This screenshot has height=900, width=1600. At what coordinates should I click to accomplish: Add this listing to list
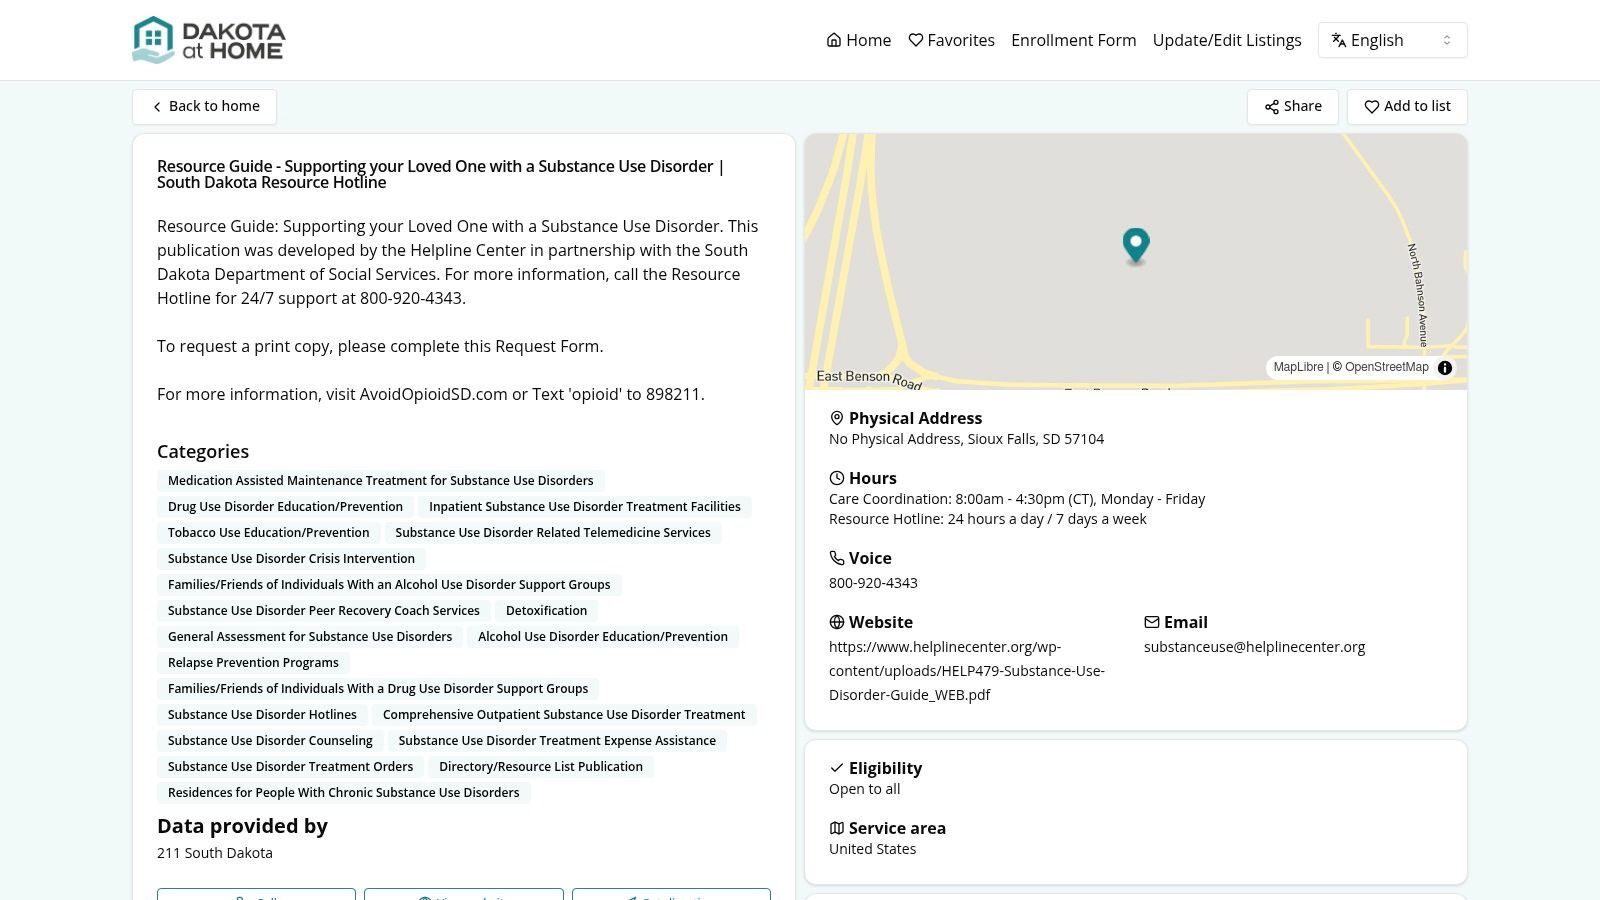coord(1407,107)
